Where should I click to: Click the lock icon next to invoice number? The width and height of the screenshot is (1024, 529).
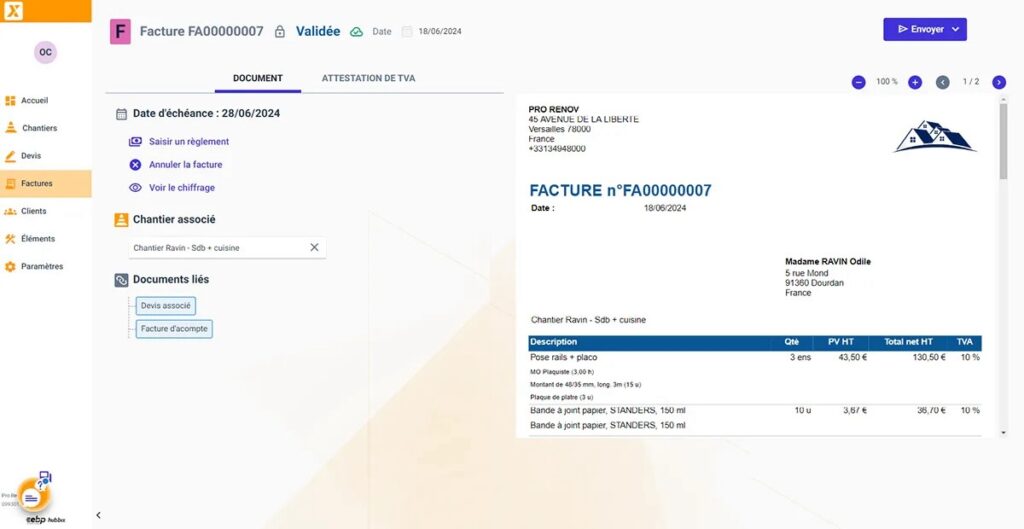280,32
